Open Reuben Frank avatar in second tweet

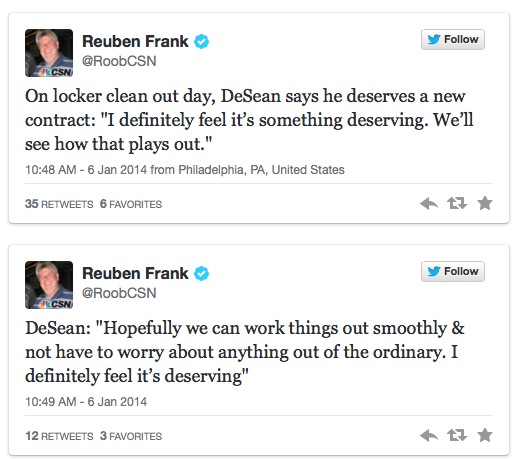pos(49,285)
